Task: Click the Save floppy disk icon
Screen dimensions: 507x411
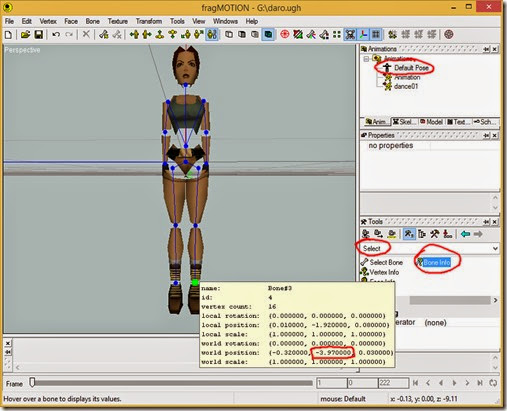Action: tap(39, 35)
